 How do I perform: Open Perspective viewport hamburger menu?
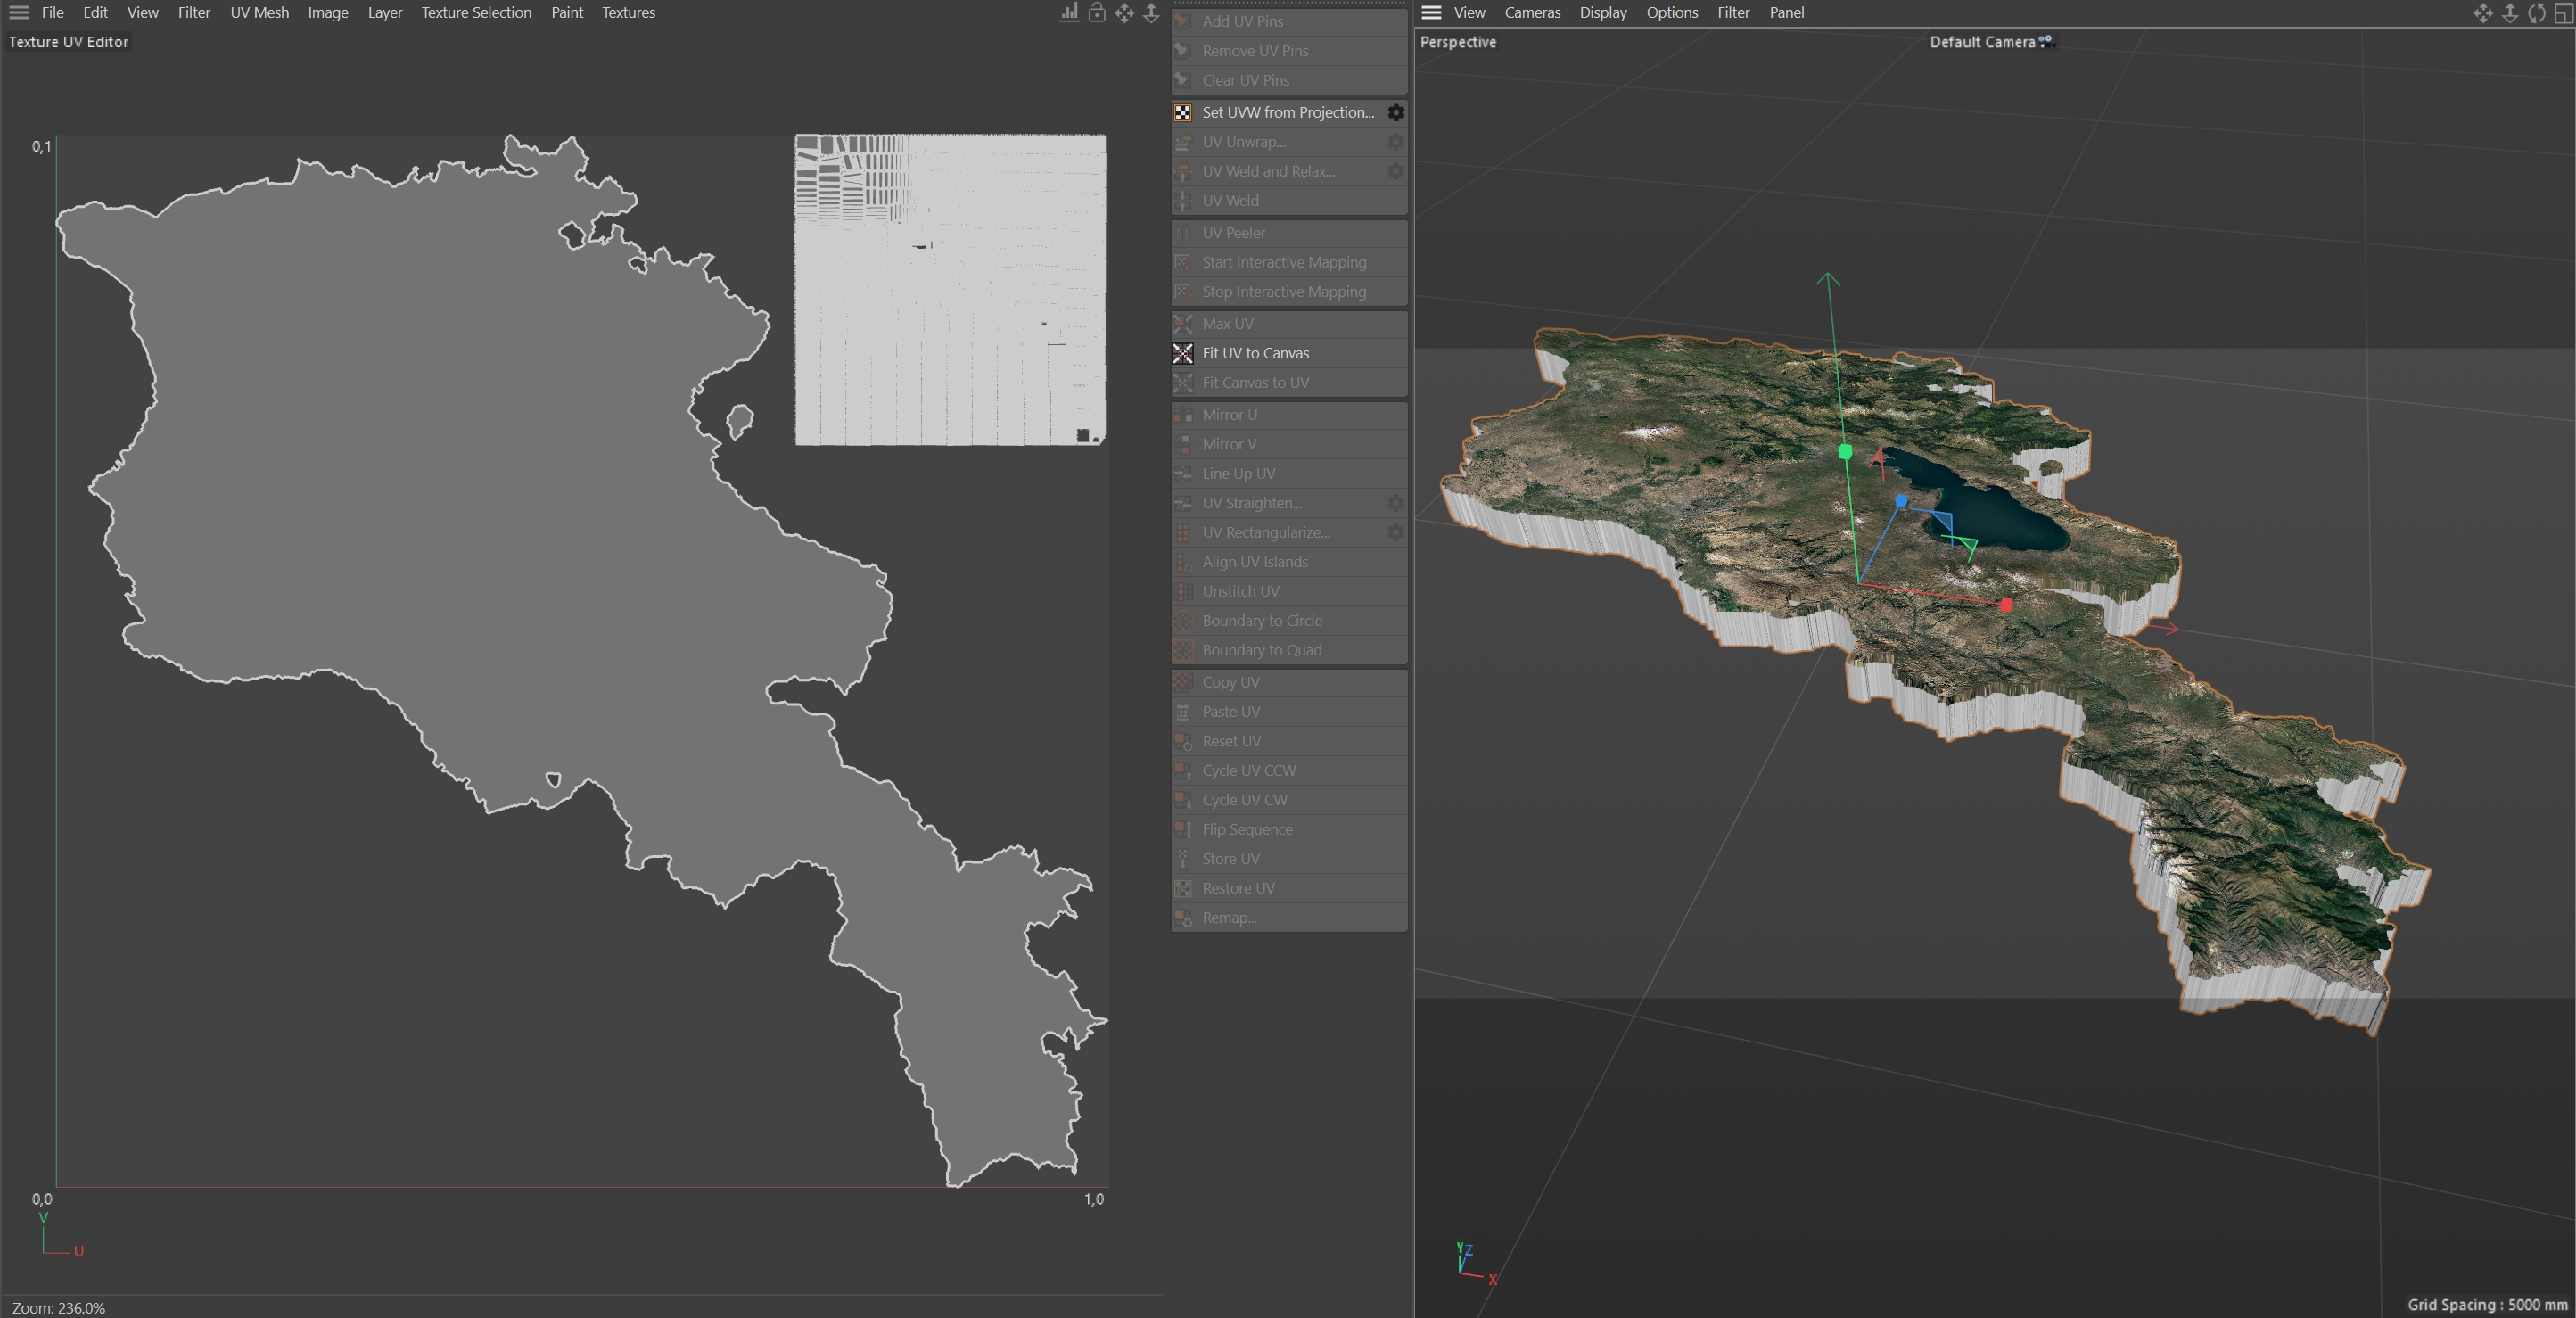[1431, 13]
